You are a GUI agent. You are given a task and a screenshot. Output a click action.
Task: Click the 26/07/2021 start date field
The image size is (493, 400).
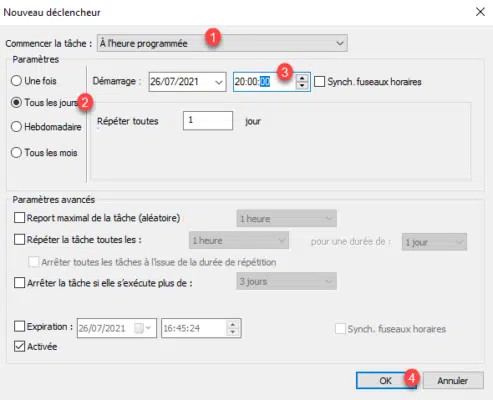click(x=181, y=82)
